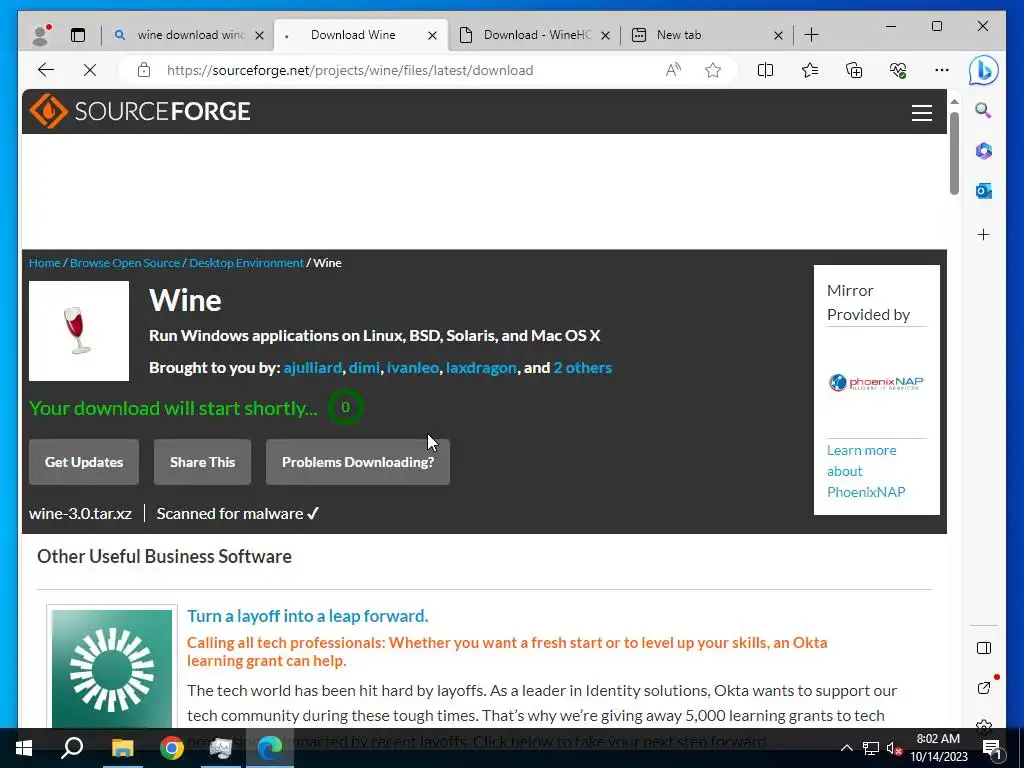Customize sidebar with plus icon
The width and height of the screenshot is (1024, 768).
984,234
